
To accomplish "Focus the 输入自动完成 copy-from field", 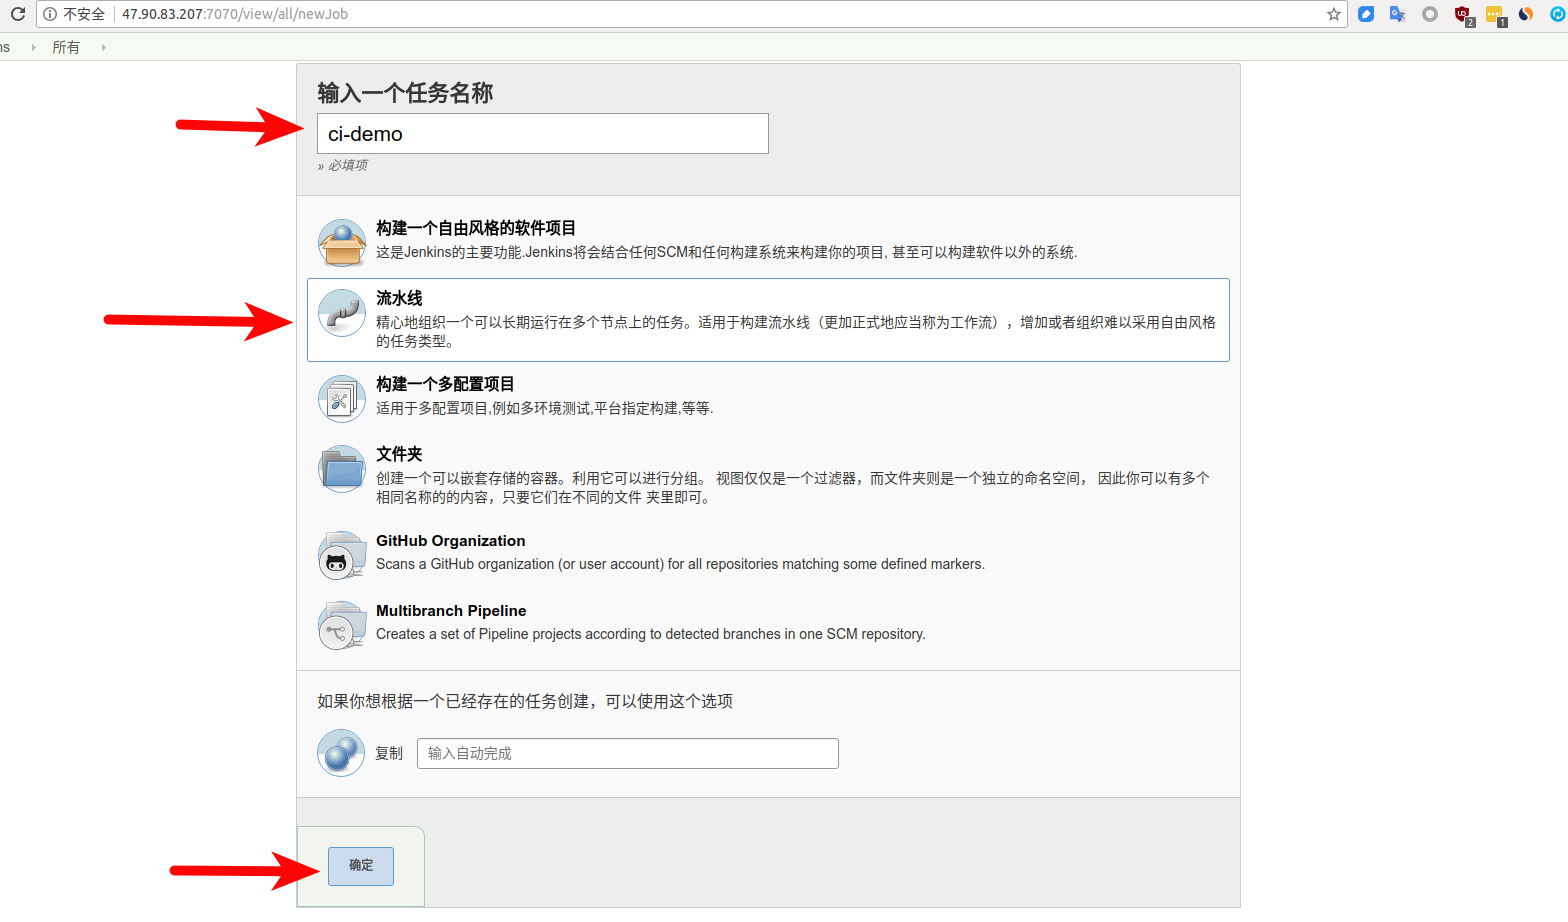I will tap(628, 754).
